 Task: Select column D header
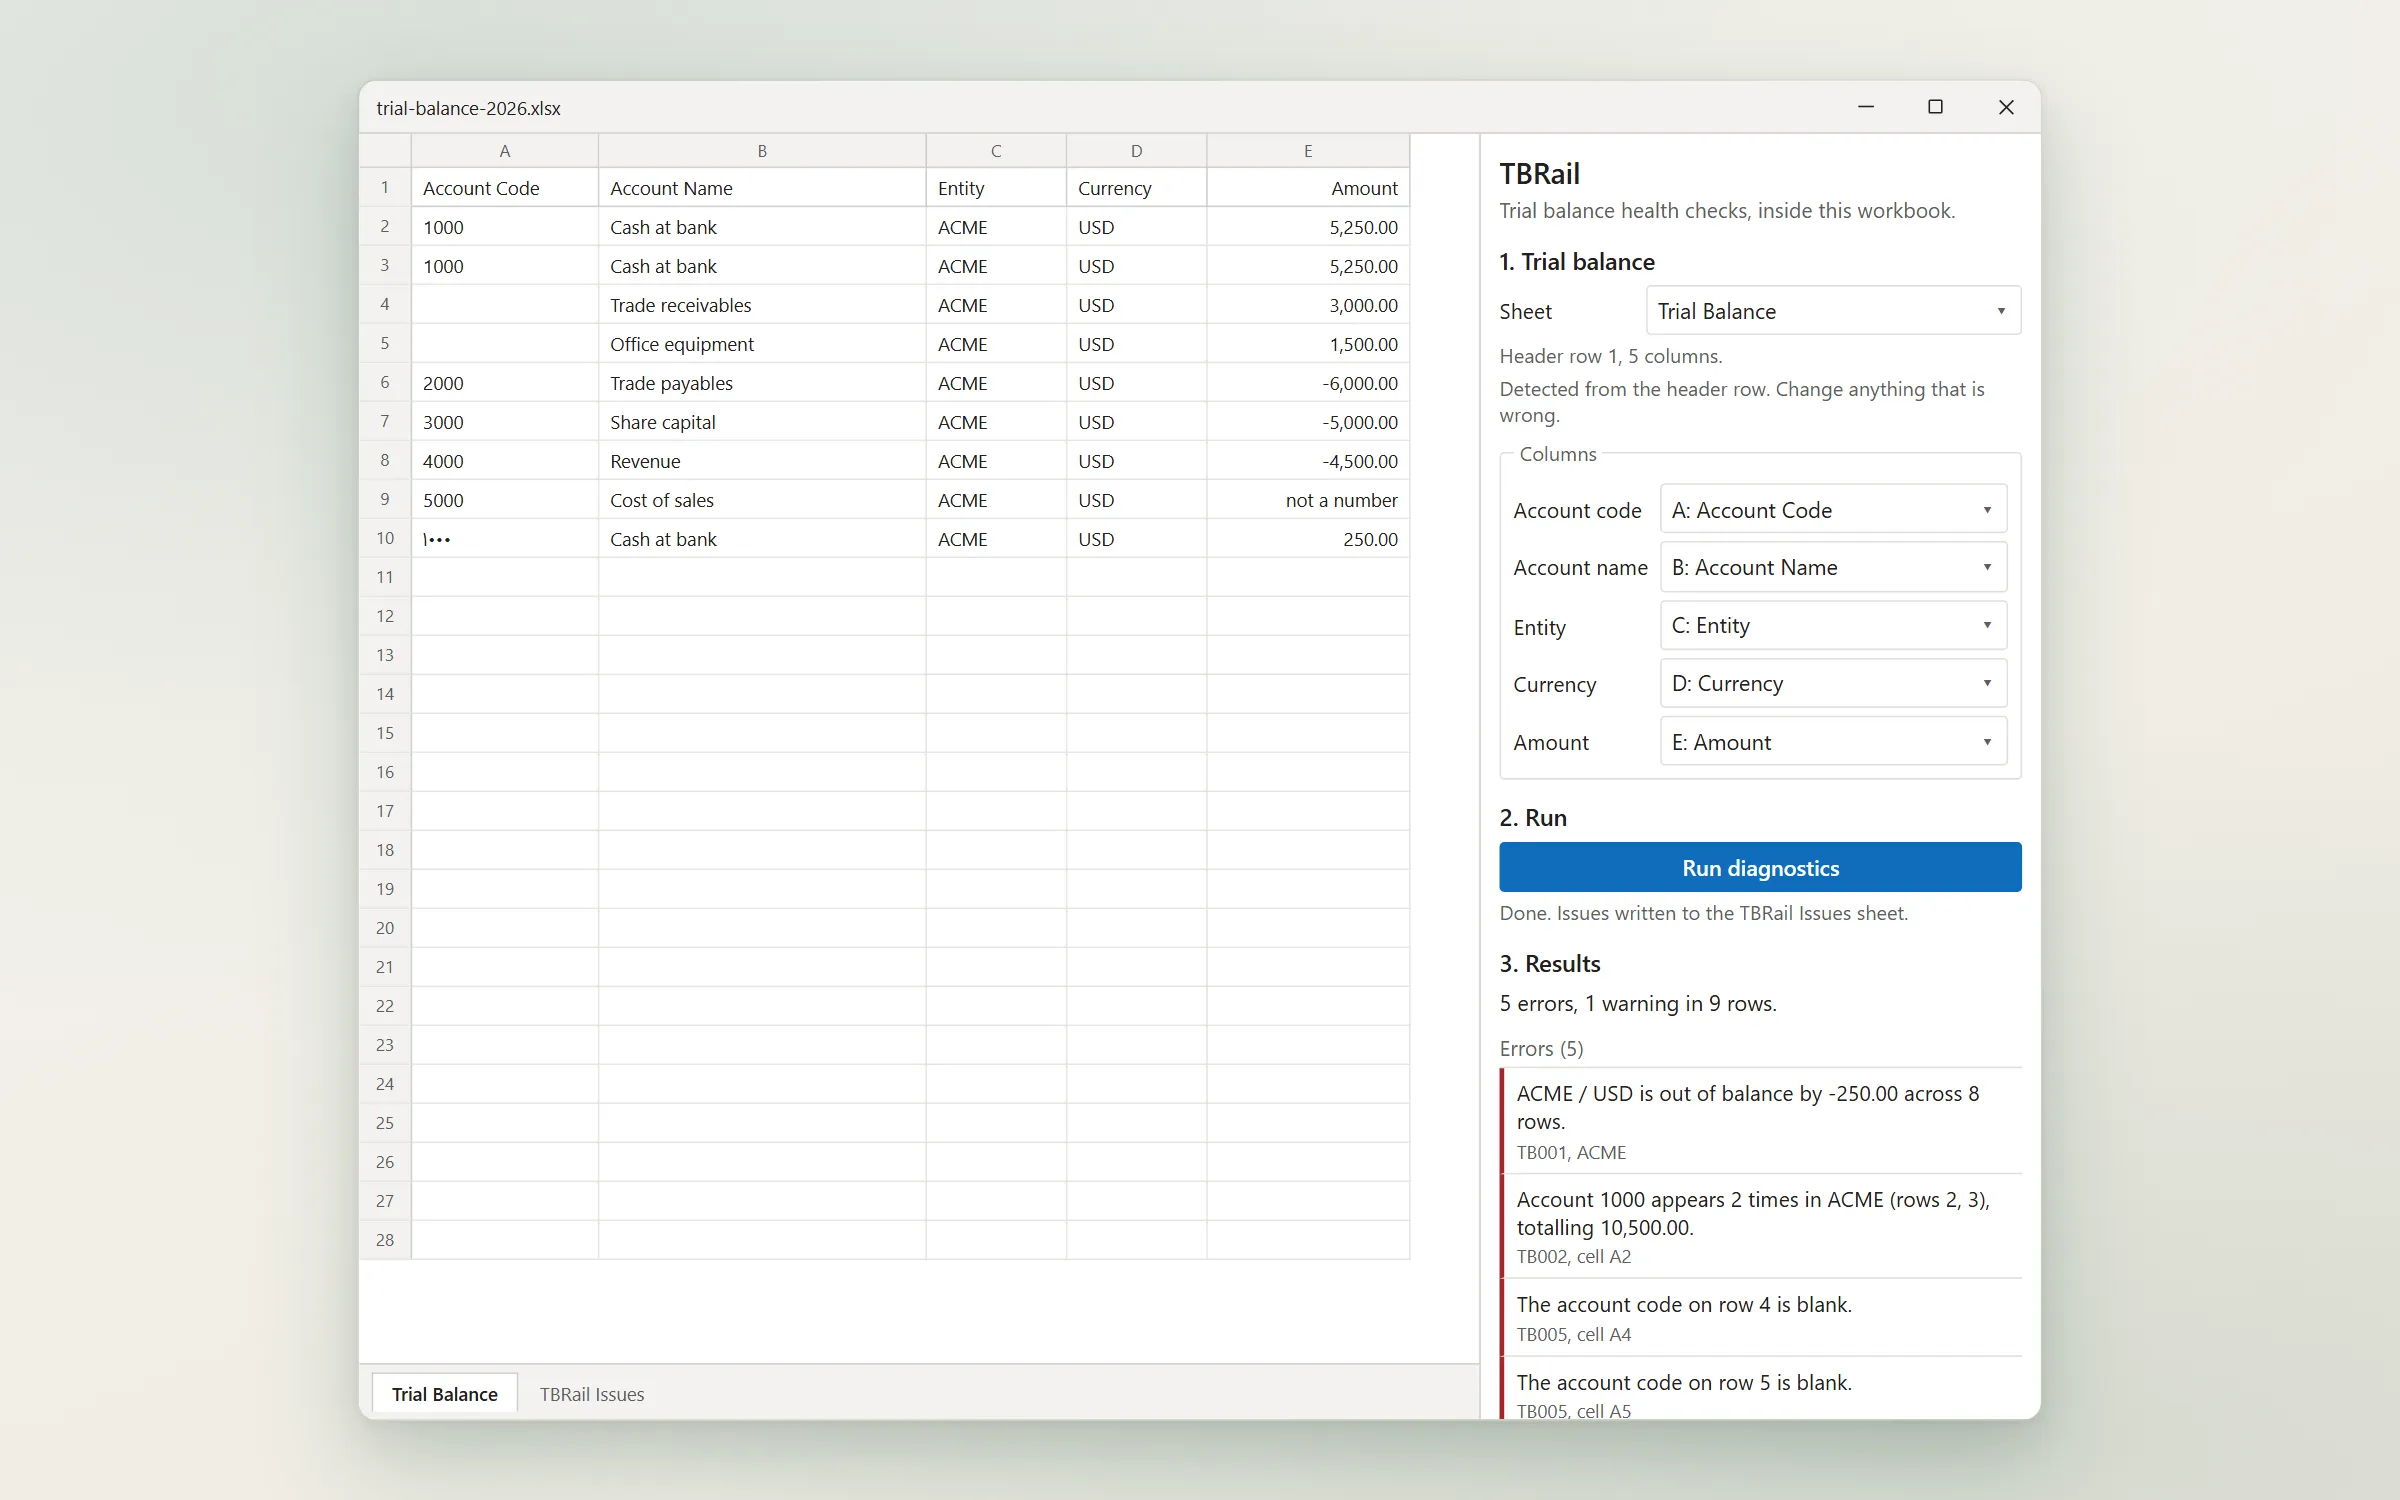(1136, 151)
